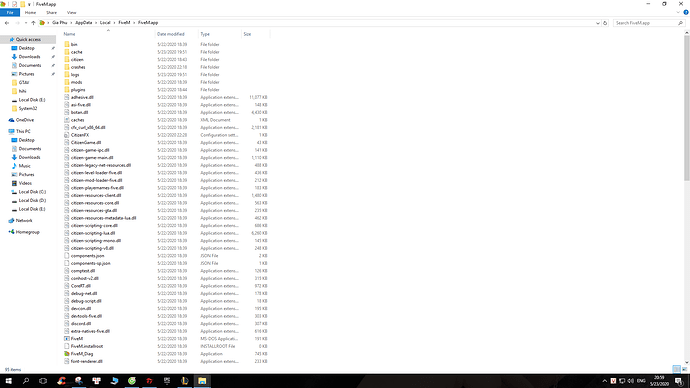Switch to Large icons view in status bar
This screenshot has width=690, height=388.
point(684,369)
